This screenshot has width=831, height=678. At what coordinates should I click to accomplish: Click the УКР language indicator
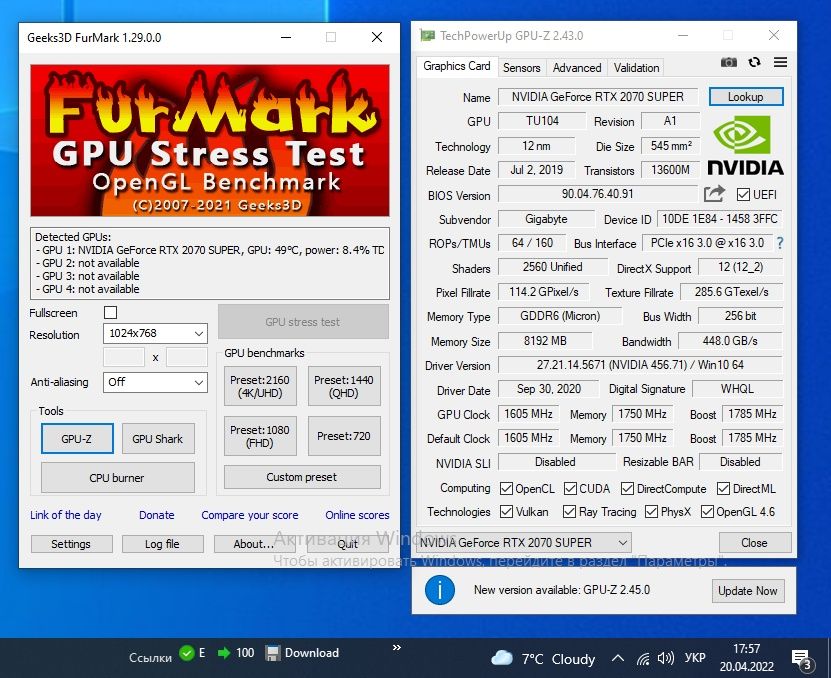(694, 658)
